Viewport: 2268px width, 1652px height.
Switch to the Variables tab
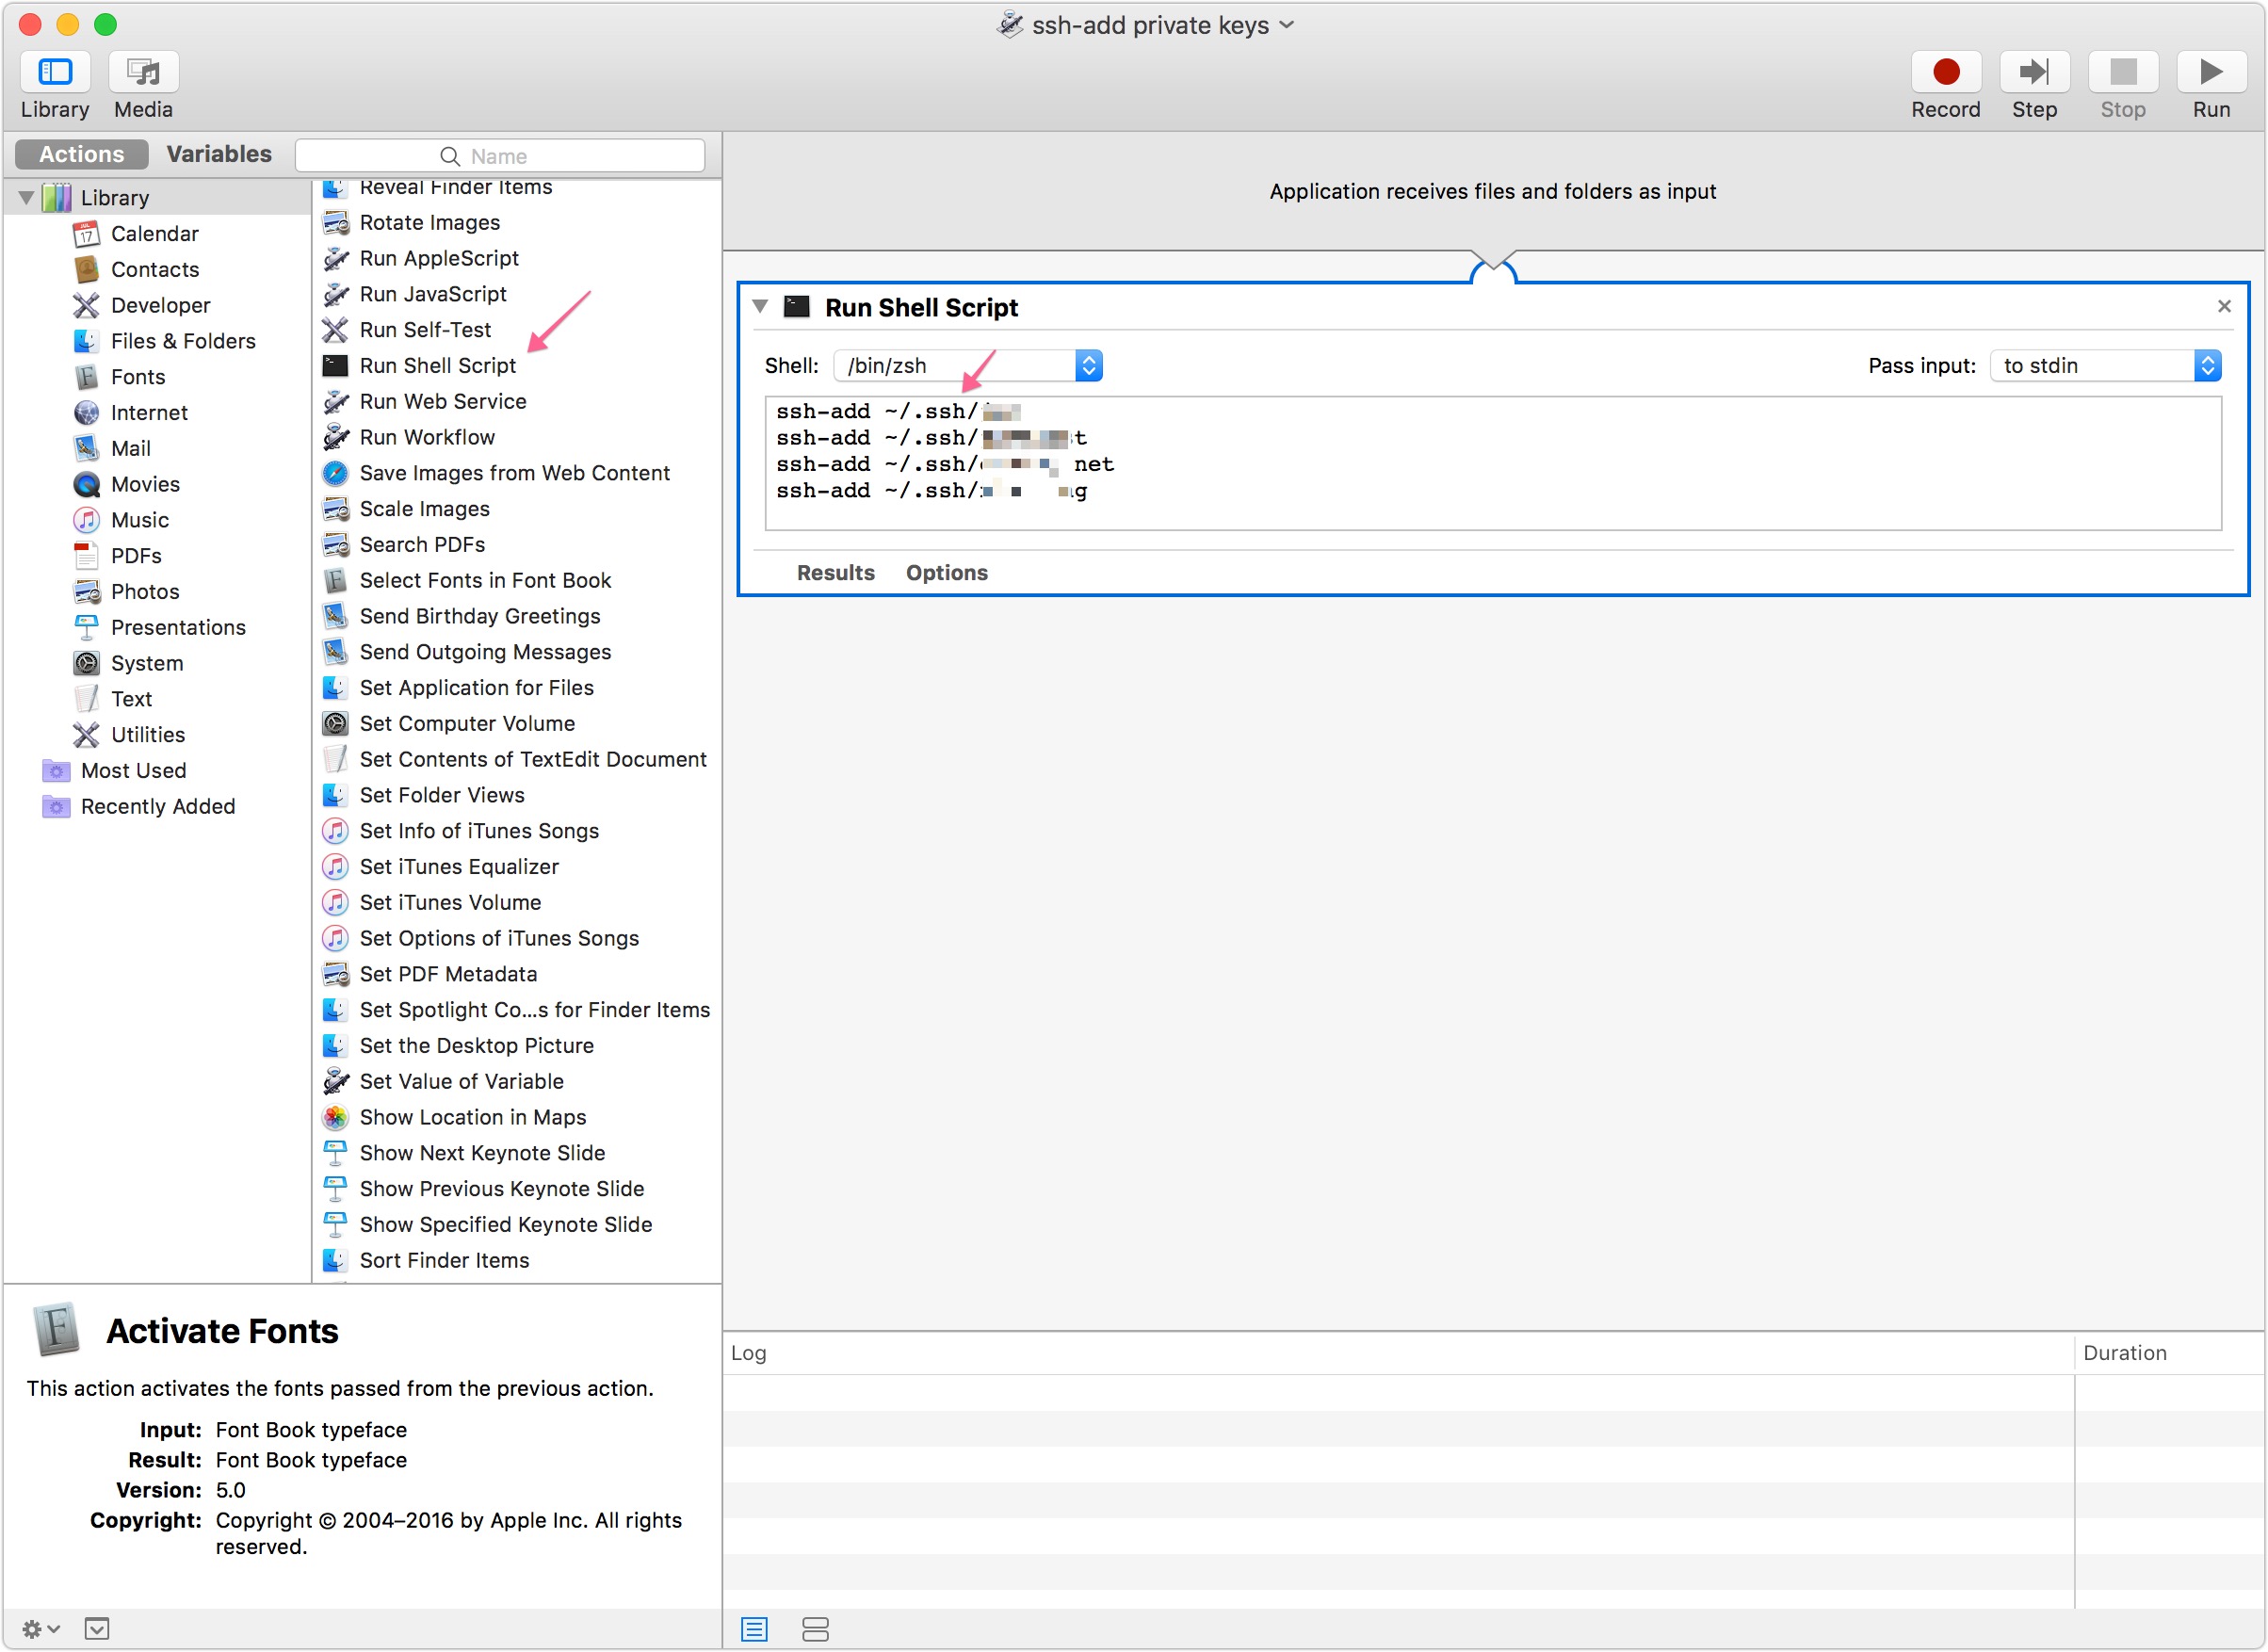219,154
